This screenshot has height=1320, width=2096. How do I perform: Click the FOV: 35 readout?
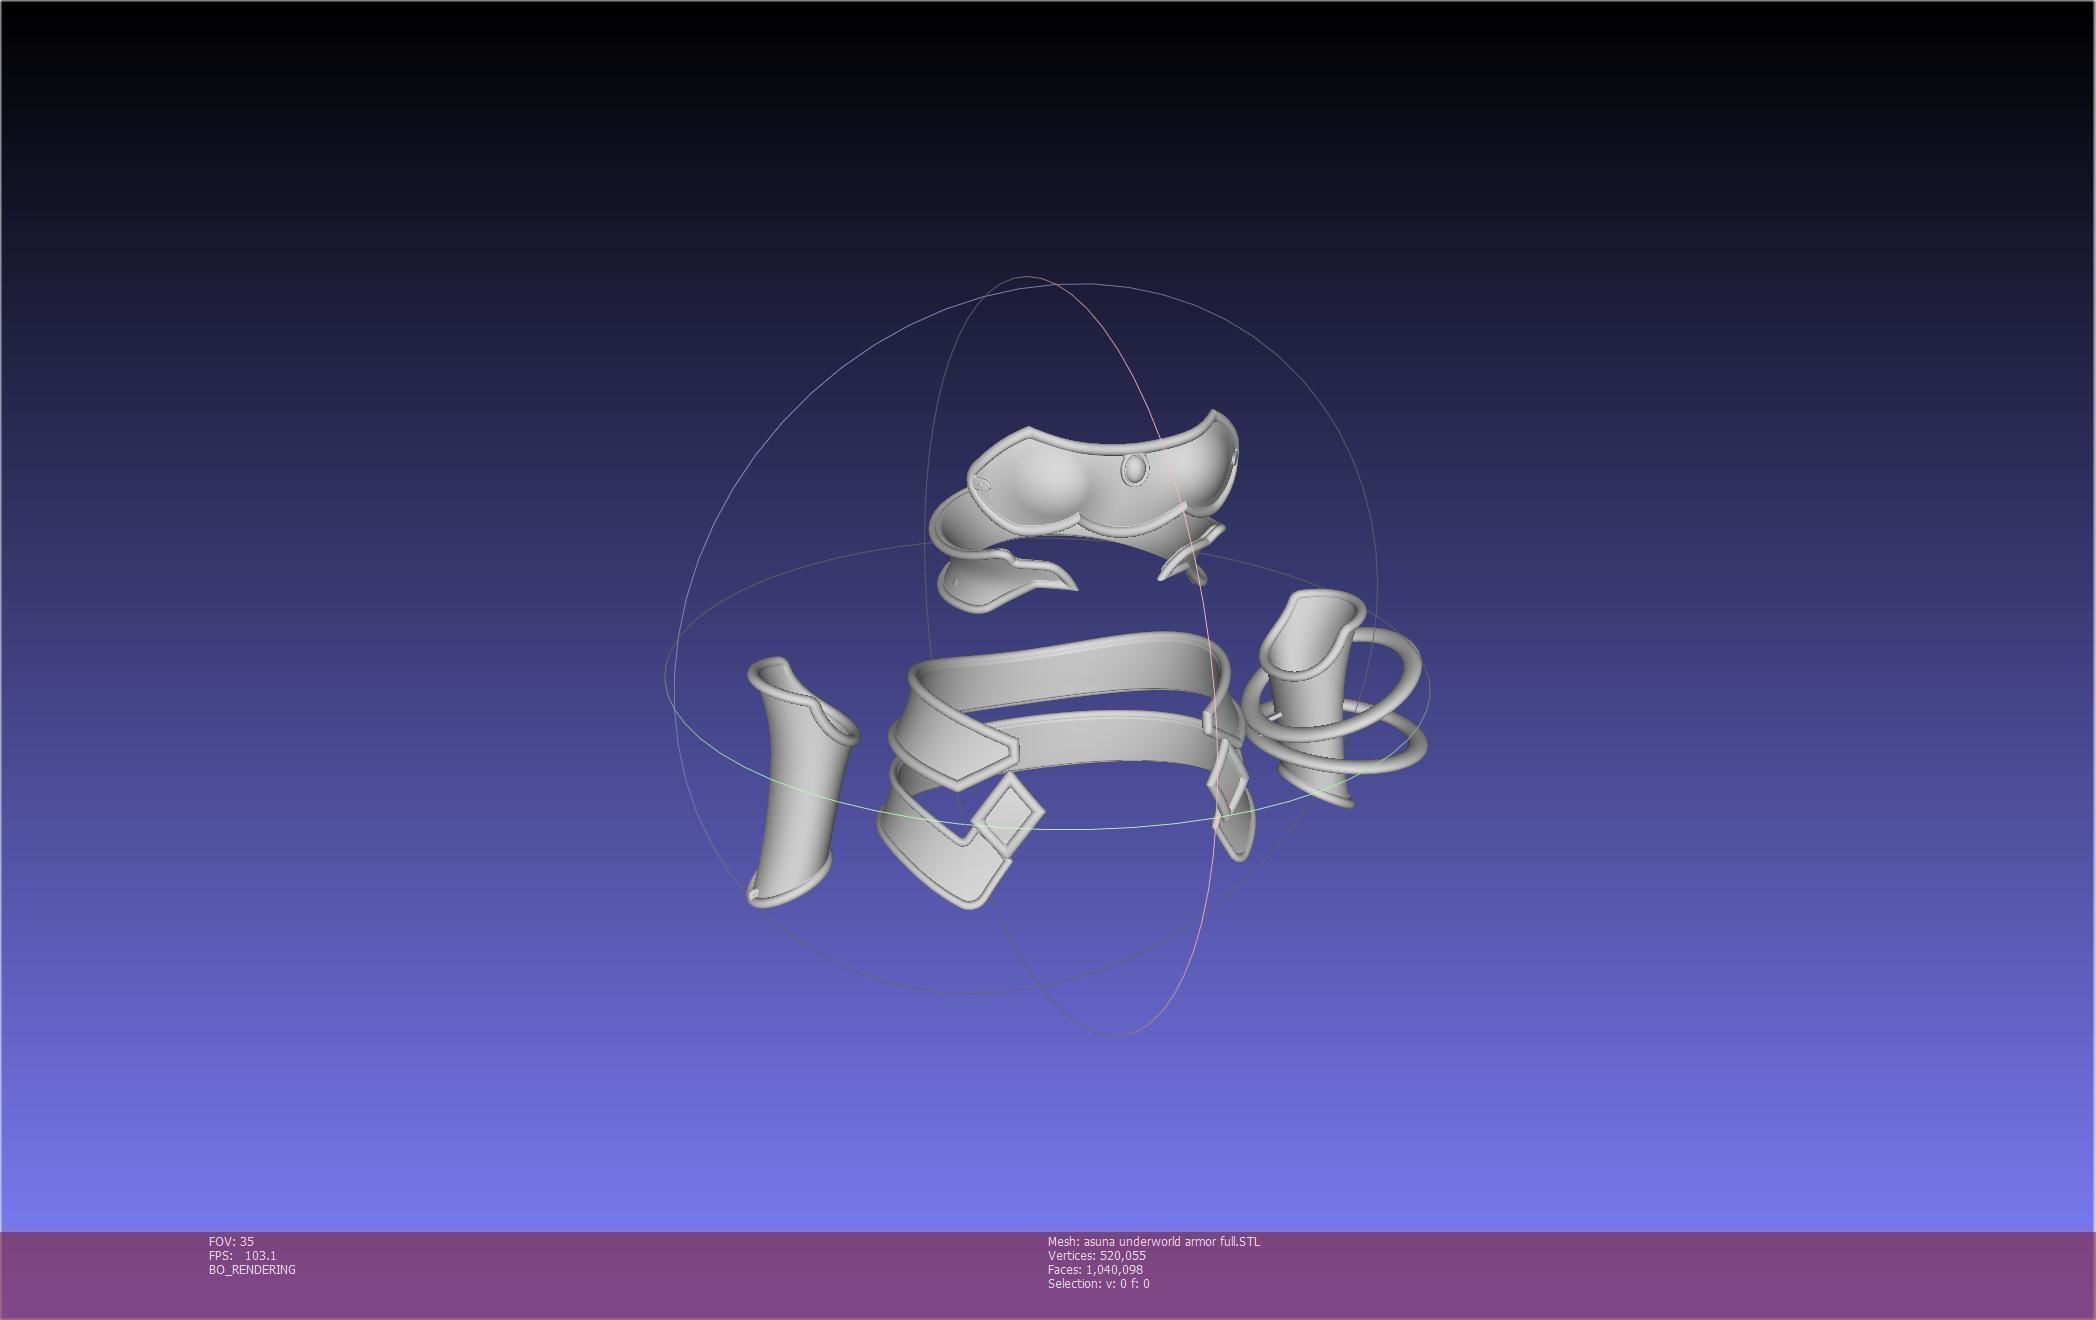231,1241
